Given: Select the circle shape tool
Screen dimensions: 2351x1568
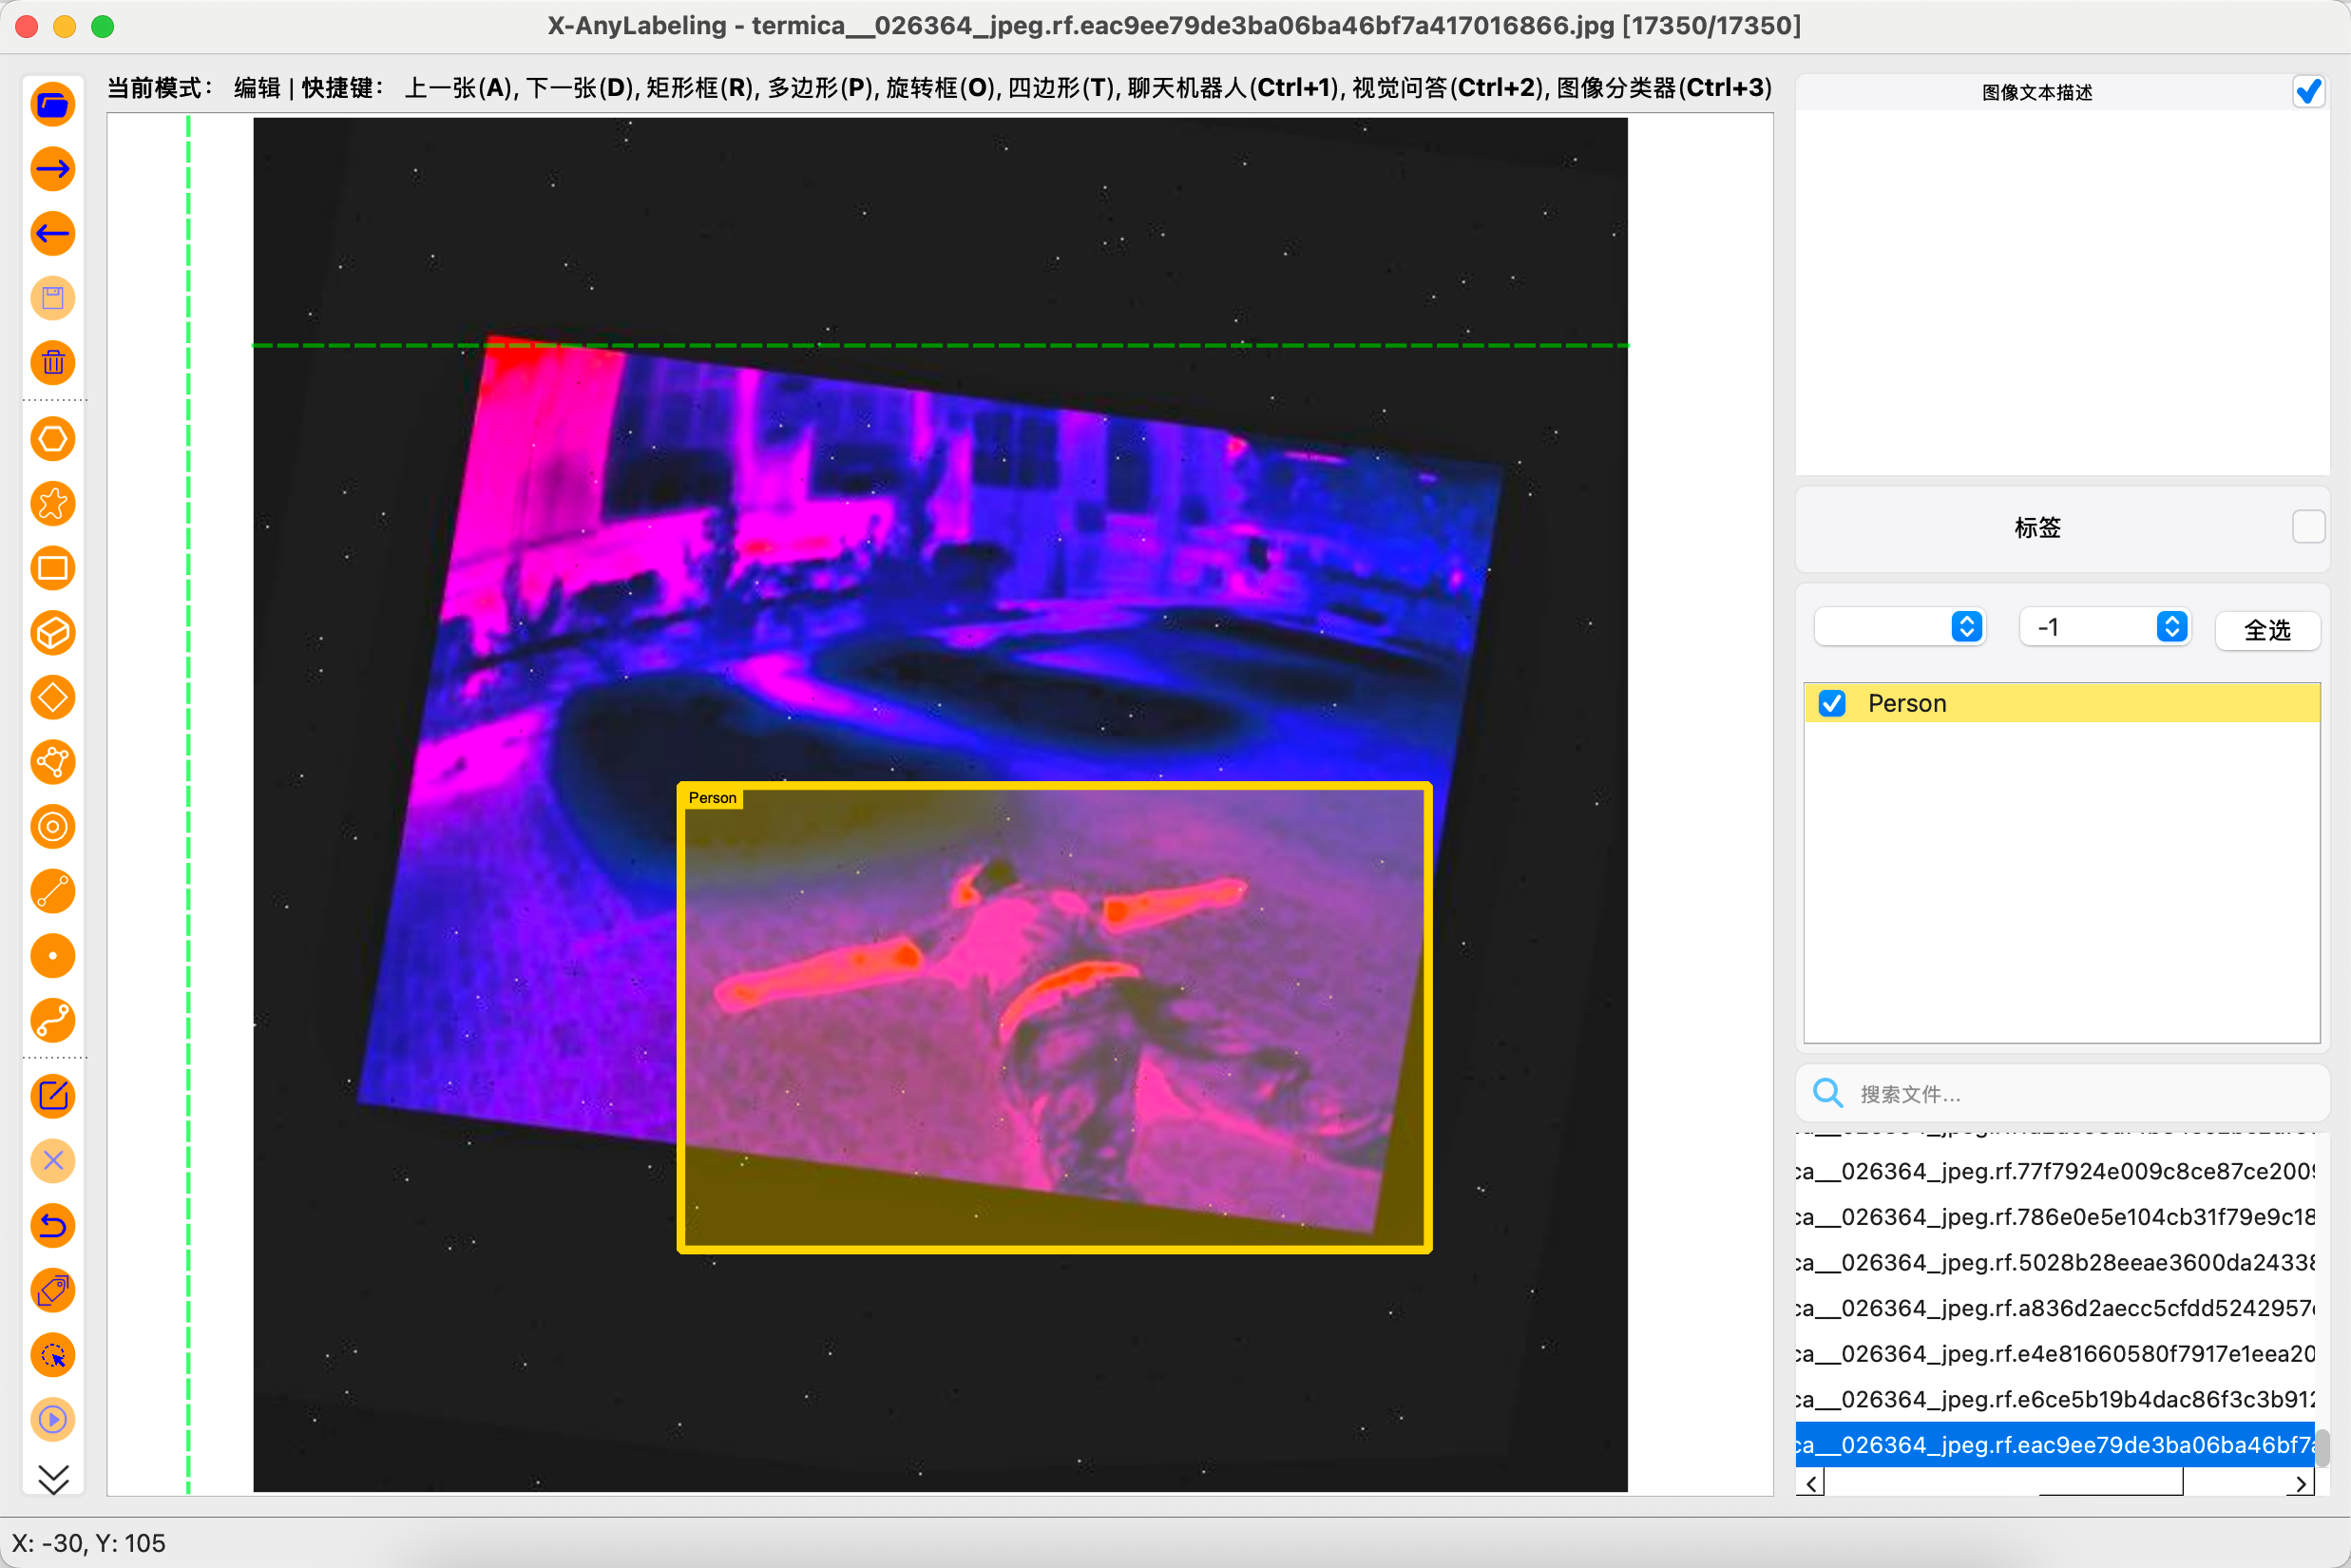Looking at the screenshot, I should click(53, 827).
